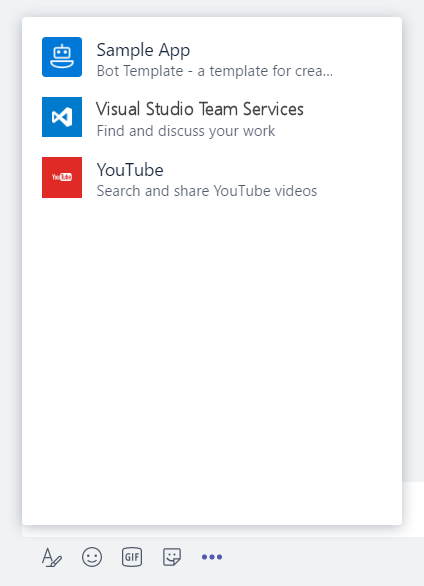Click 'Search and share YouTube videos' description
Screen dimensions: 424x586
pos(207,191)
